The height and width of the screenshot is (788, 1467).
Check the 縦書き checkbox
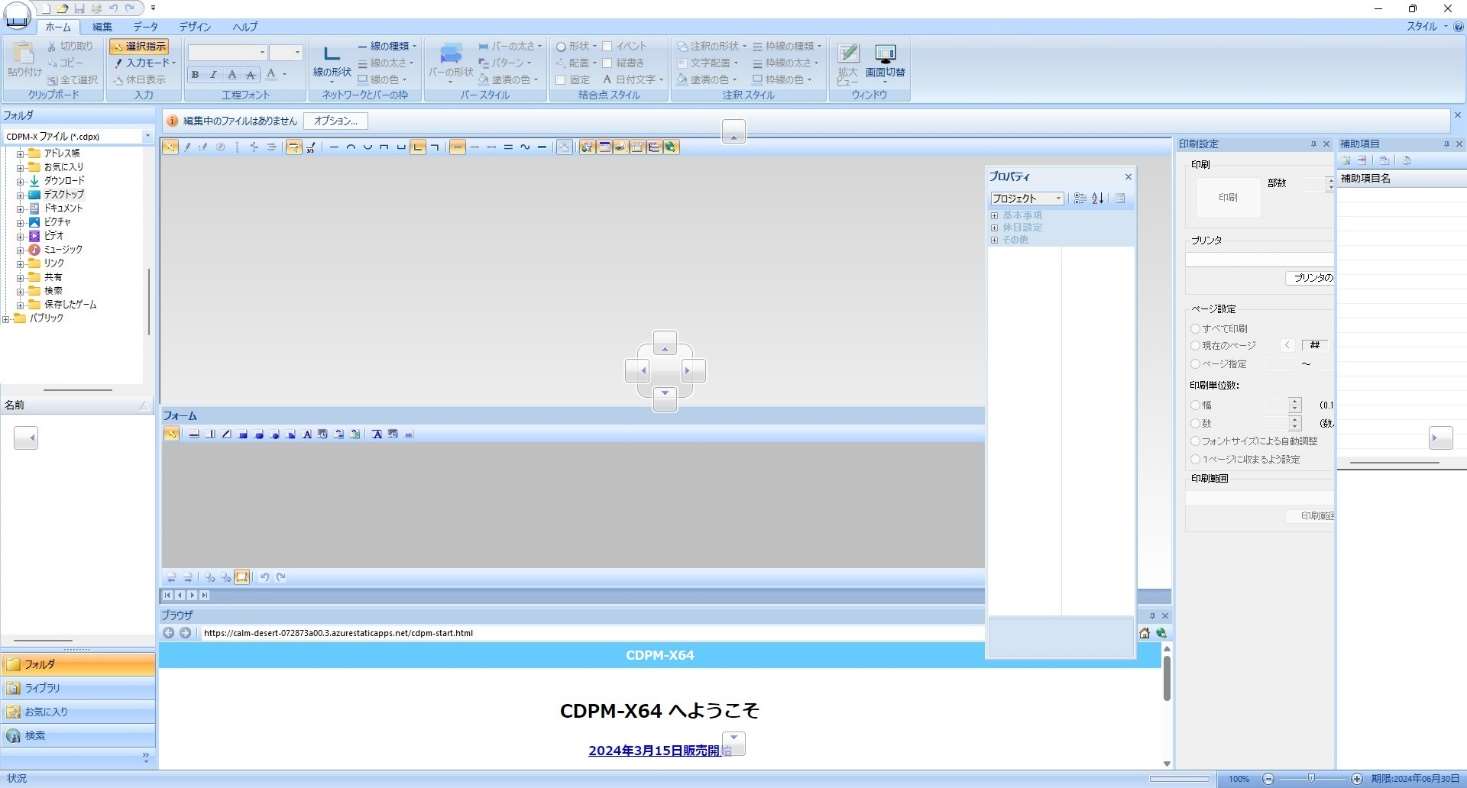[x=607, y=63]
